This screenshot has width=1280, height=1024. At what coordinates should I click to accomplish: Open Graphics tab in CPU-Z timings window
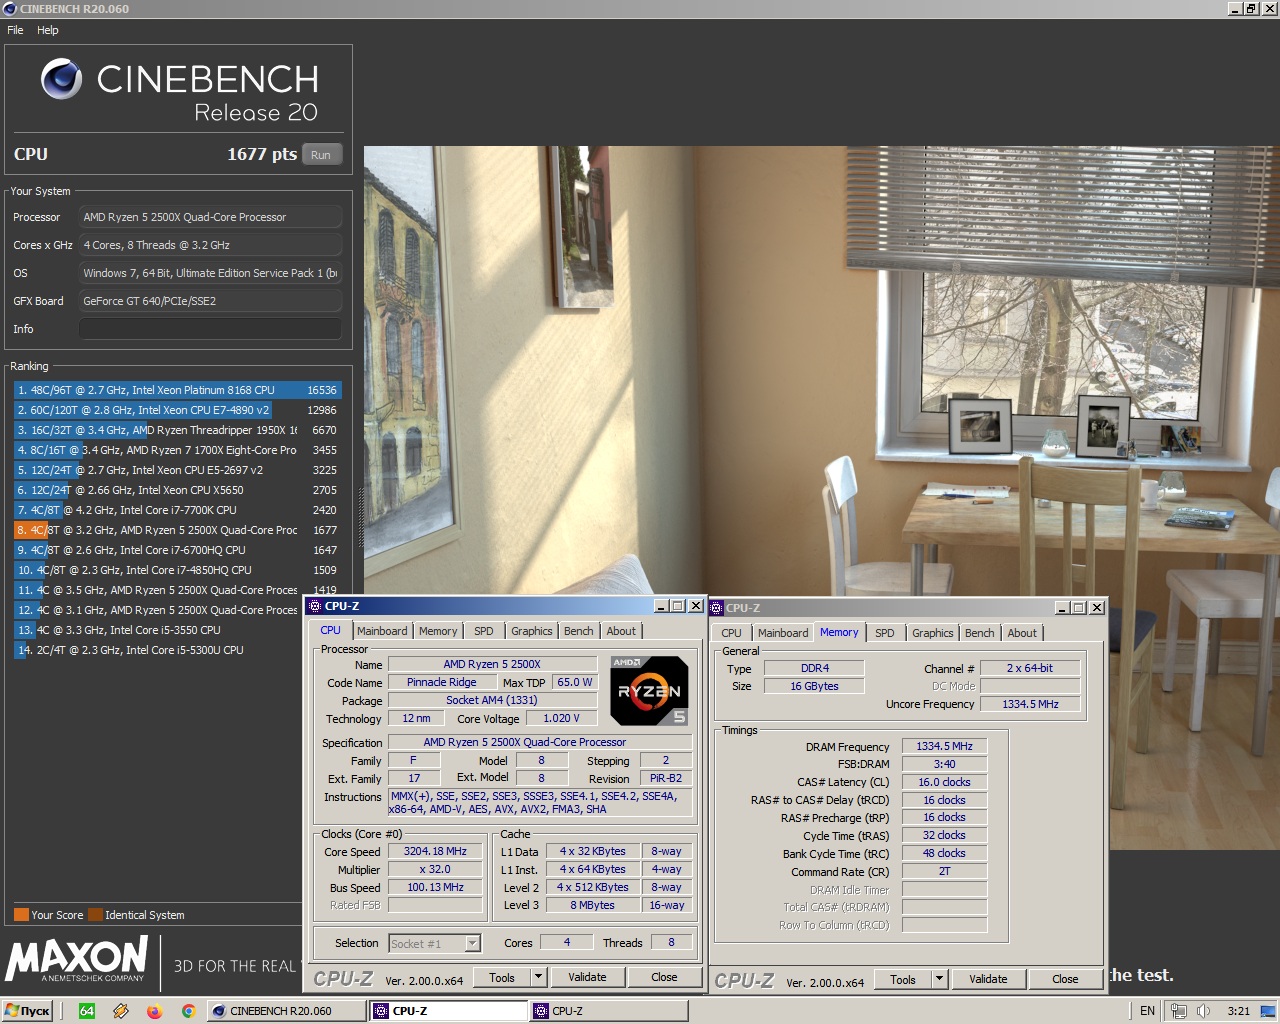[x=933, y=633]
